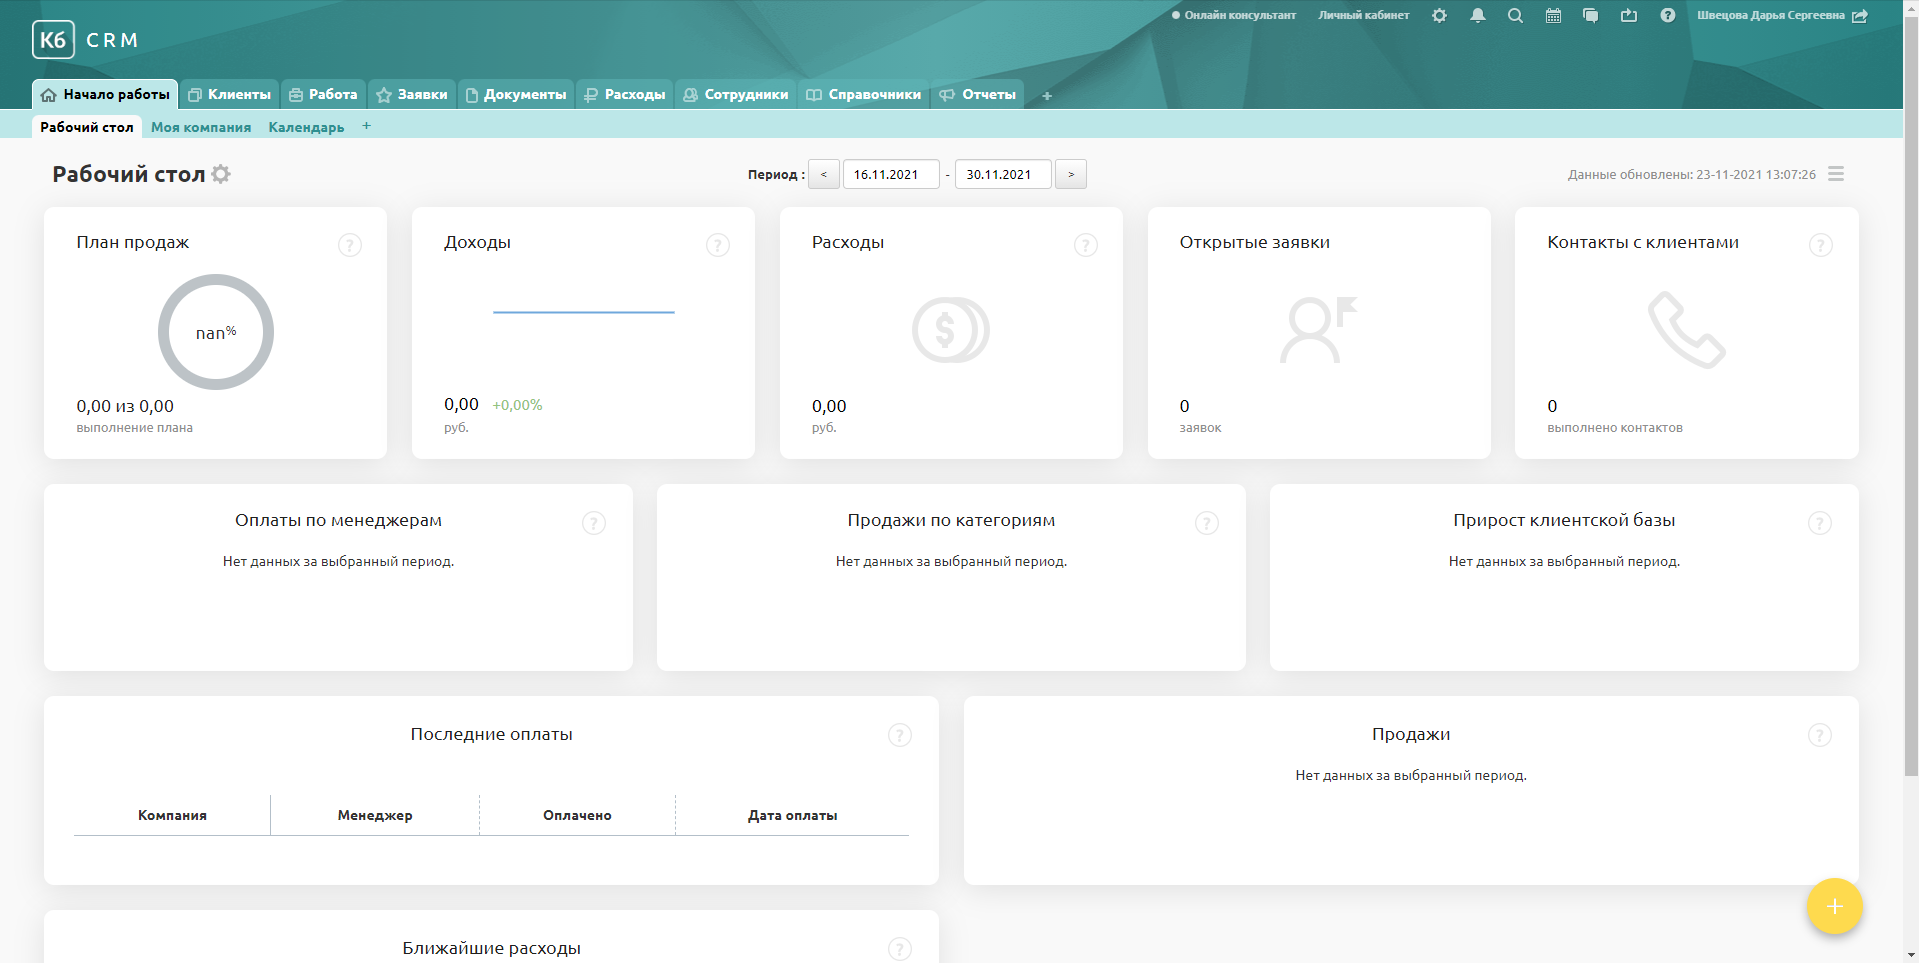Go to previous period with left arrow
This screenshot has height=963, width=1919.
click(824, 174)
